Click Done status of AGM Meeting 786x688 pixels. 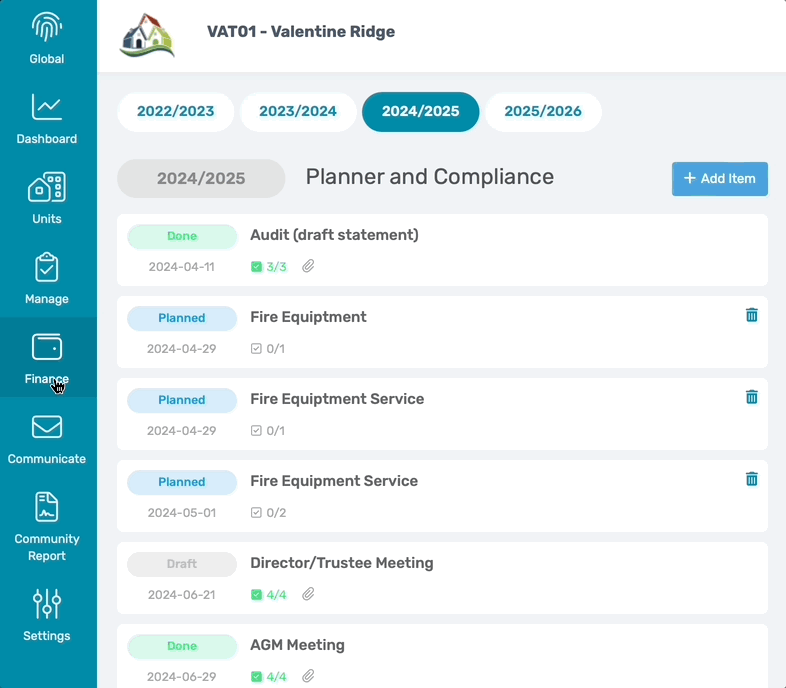tap(182, 646)
